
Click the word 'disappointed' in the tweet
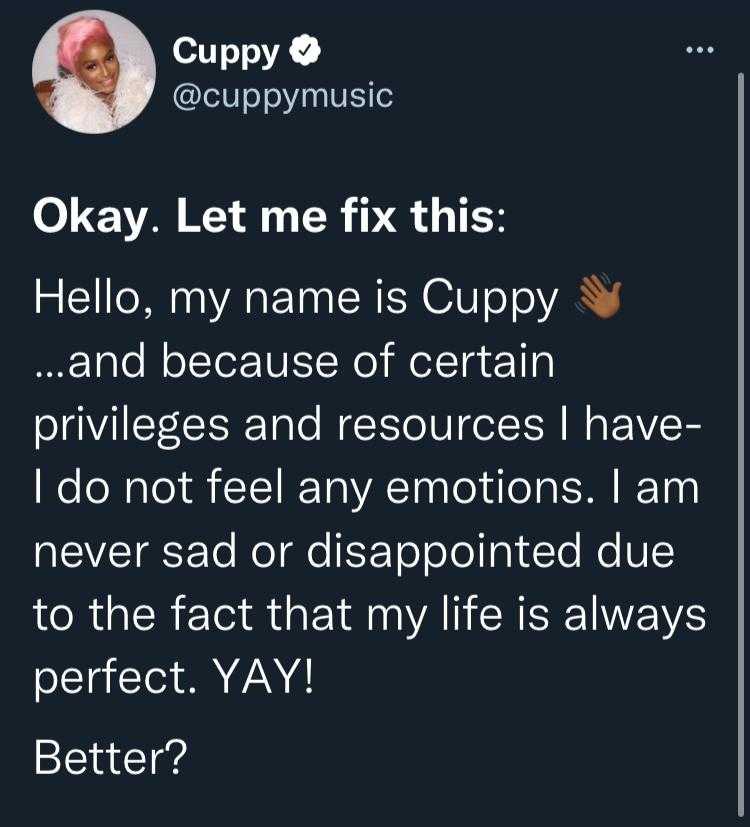tap(444, 554)
